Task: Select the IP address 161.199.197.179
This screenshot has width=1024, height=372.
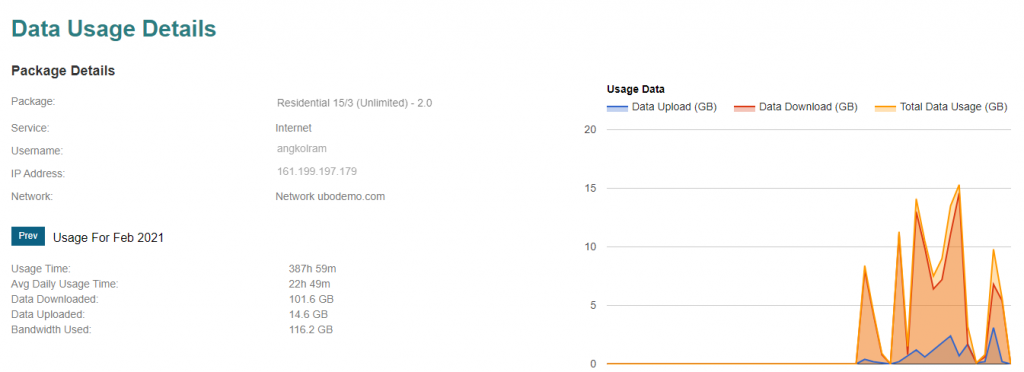Action: (317, 172)
